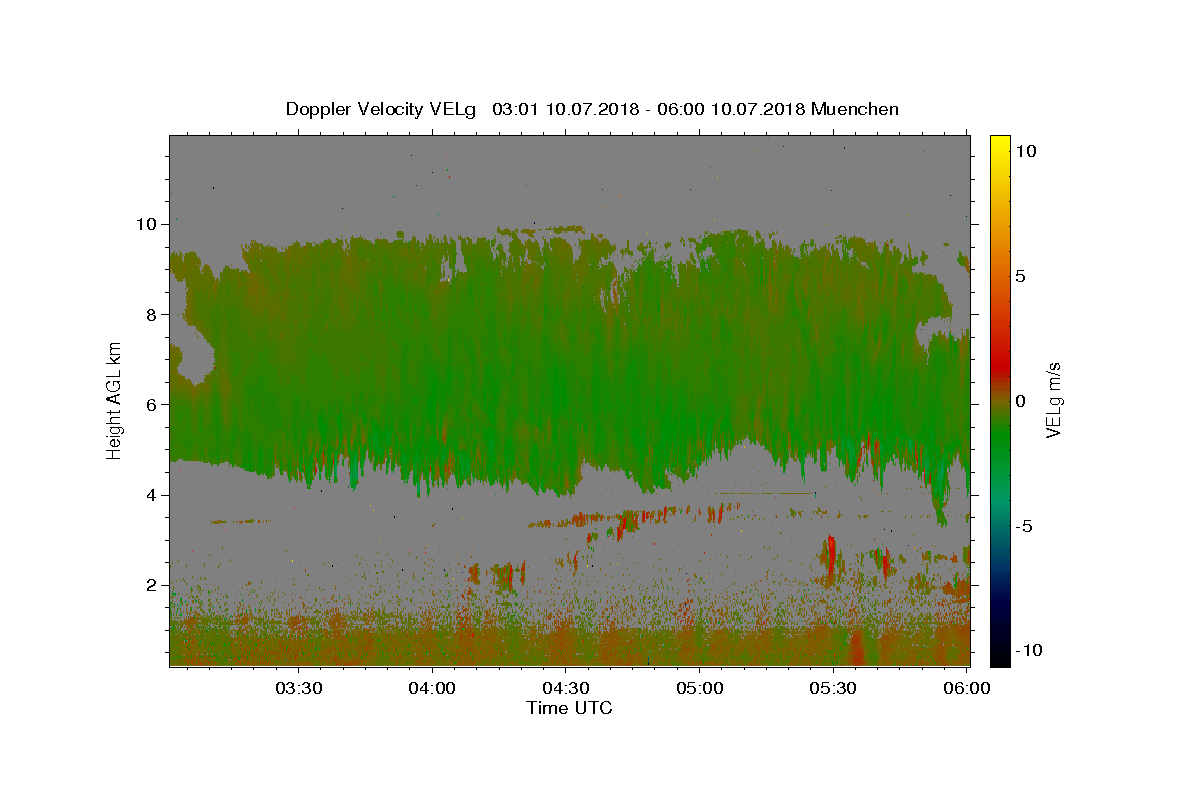The width and height of the screenshot is (1200, 800).
Task: Click the red updraft streak near 05:30
Action: 830,557
